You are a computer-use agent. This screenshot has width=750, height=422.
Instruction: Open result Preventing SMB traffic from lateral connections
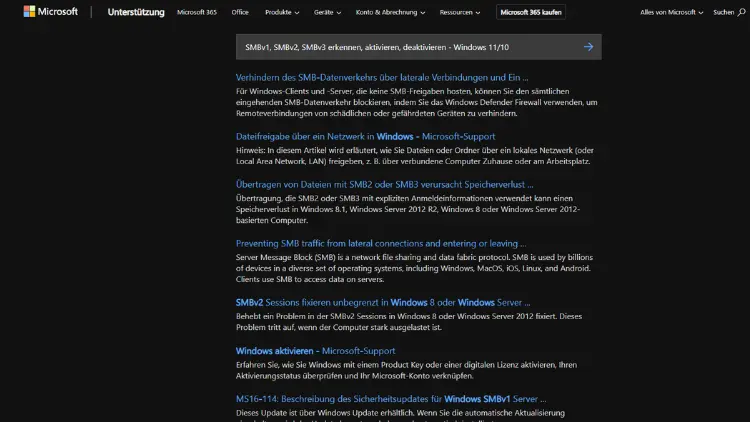[381, 244]
